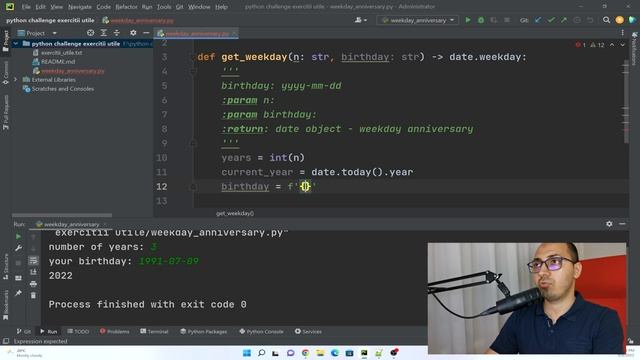Expand External Libraries node
The image size is (640, 360).
tap(16, 80)
